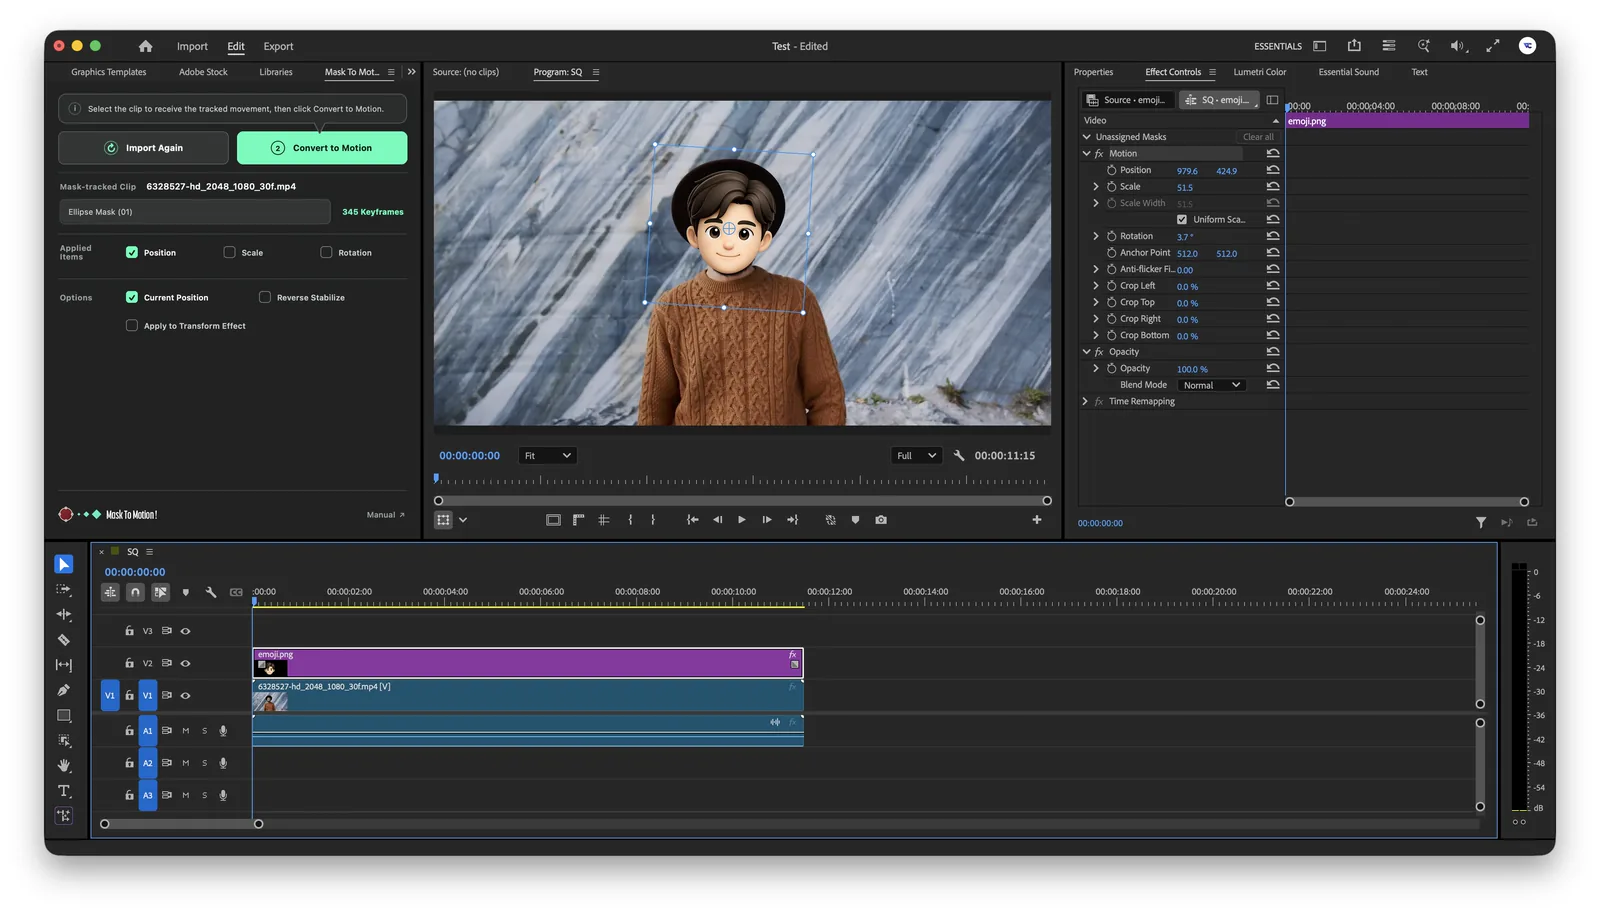Mute audio track A1
1600x914 pixels.
click(x=185, y=731)
